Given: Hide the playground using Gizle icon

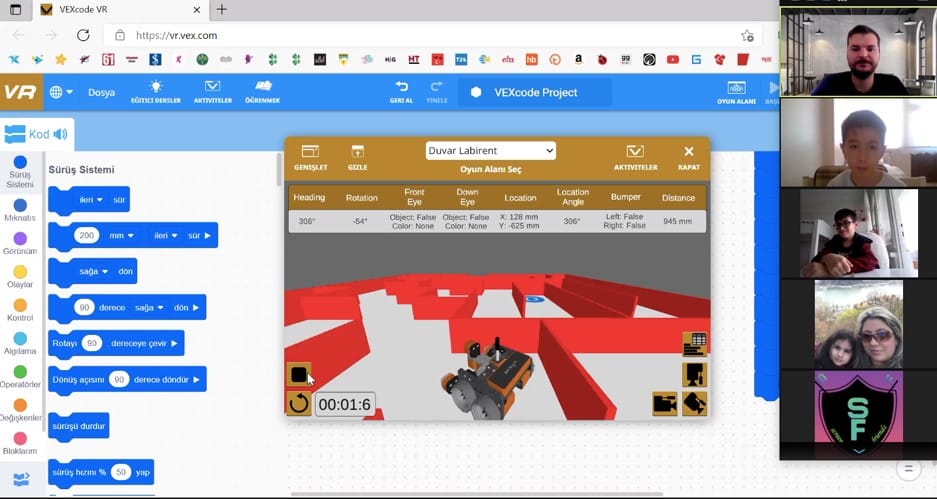Looking at the screenshot, I should click(x=357, y=157).
